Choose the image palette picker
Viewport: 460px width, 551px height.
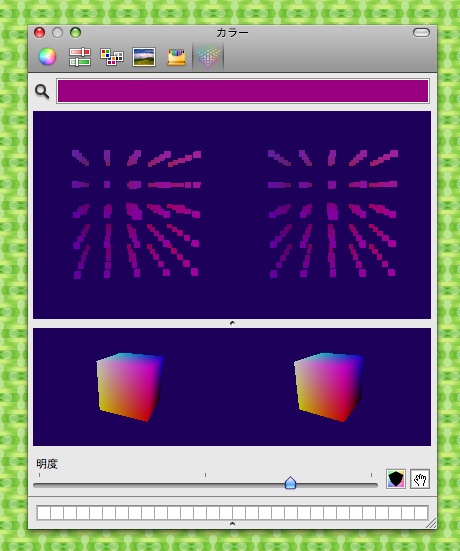(x=144, y=57)
